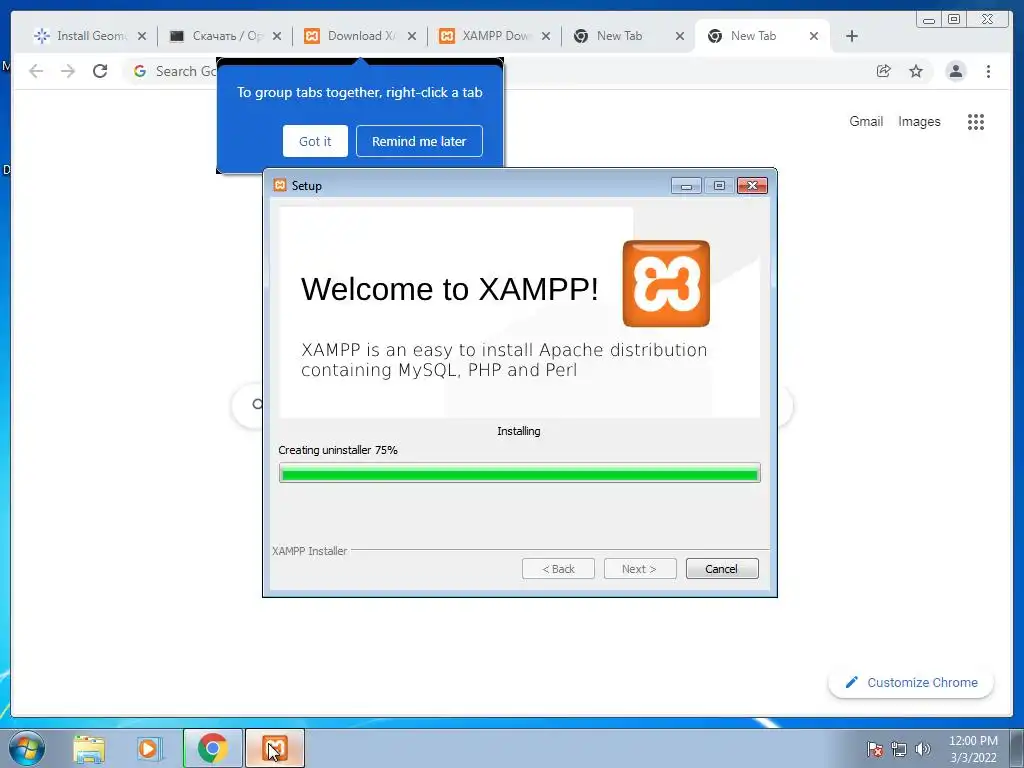This screenshot has height=768, width=1024.
Task: Click the Creating uninstaller 75% status text
Action: 338,450
